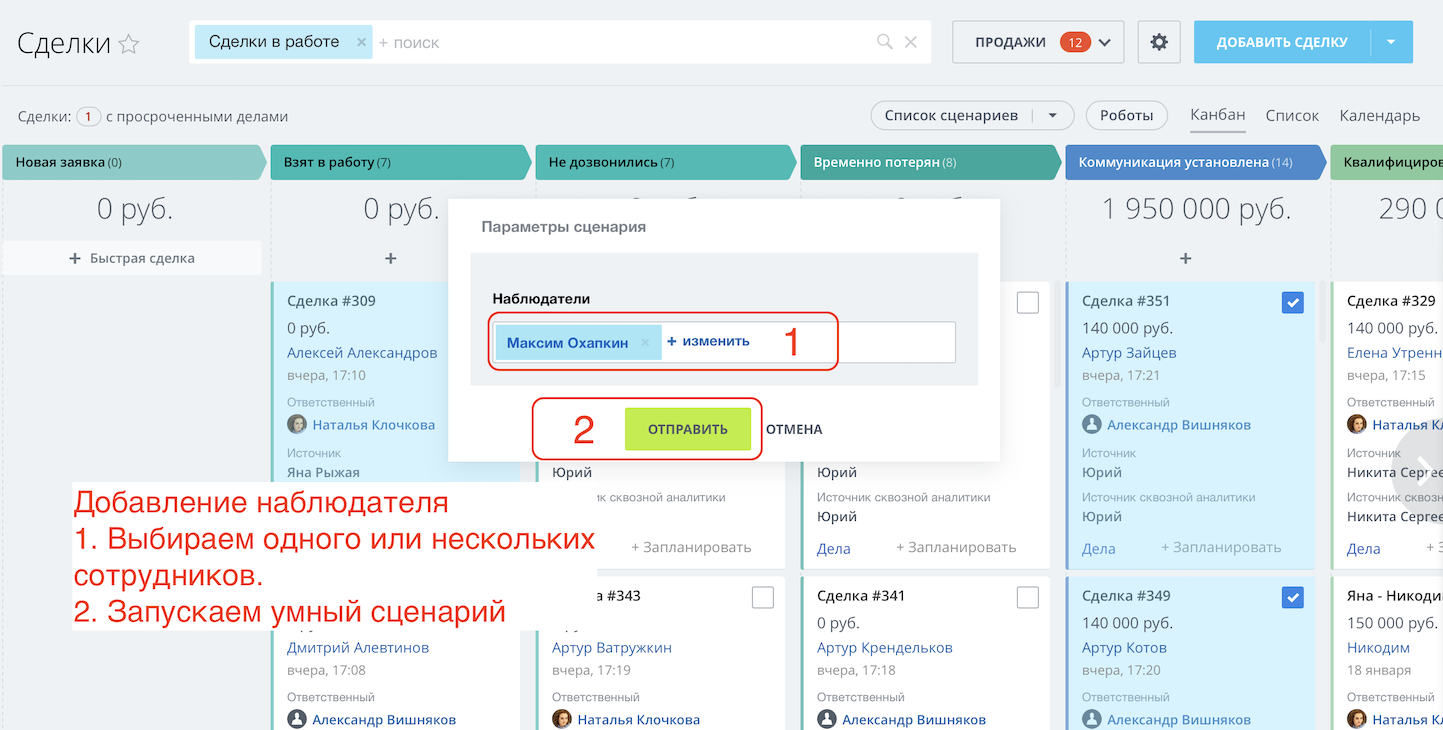The width and height of the screenshot is (1443, 730).
Task: Open contact Артур Зайцев
Action: pyautogui.click(x=1129, y=353)
